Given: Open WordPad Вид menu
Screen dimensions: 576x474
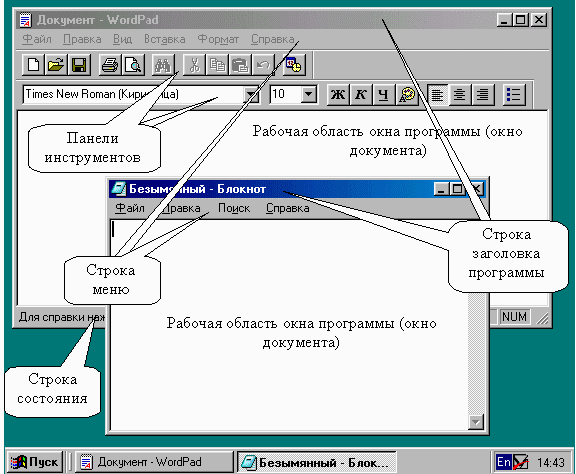Looking at the screenshot, I should pos(122,39).
